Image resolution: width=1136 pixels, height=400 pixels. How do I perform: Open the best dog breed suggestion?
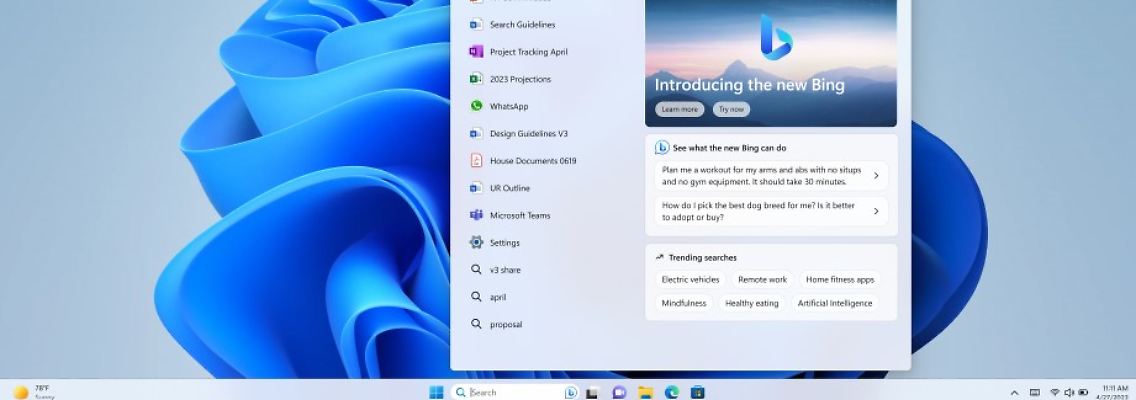pos(771,212)
